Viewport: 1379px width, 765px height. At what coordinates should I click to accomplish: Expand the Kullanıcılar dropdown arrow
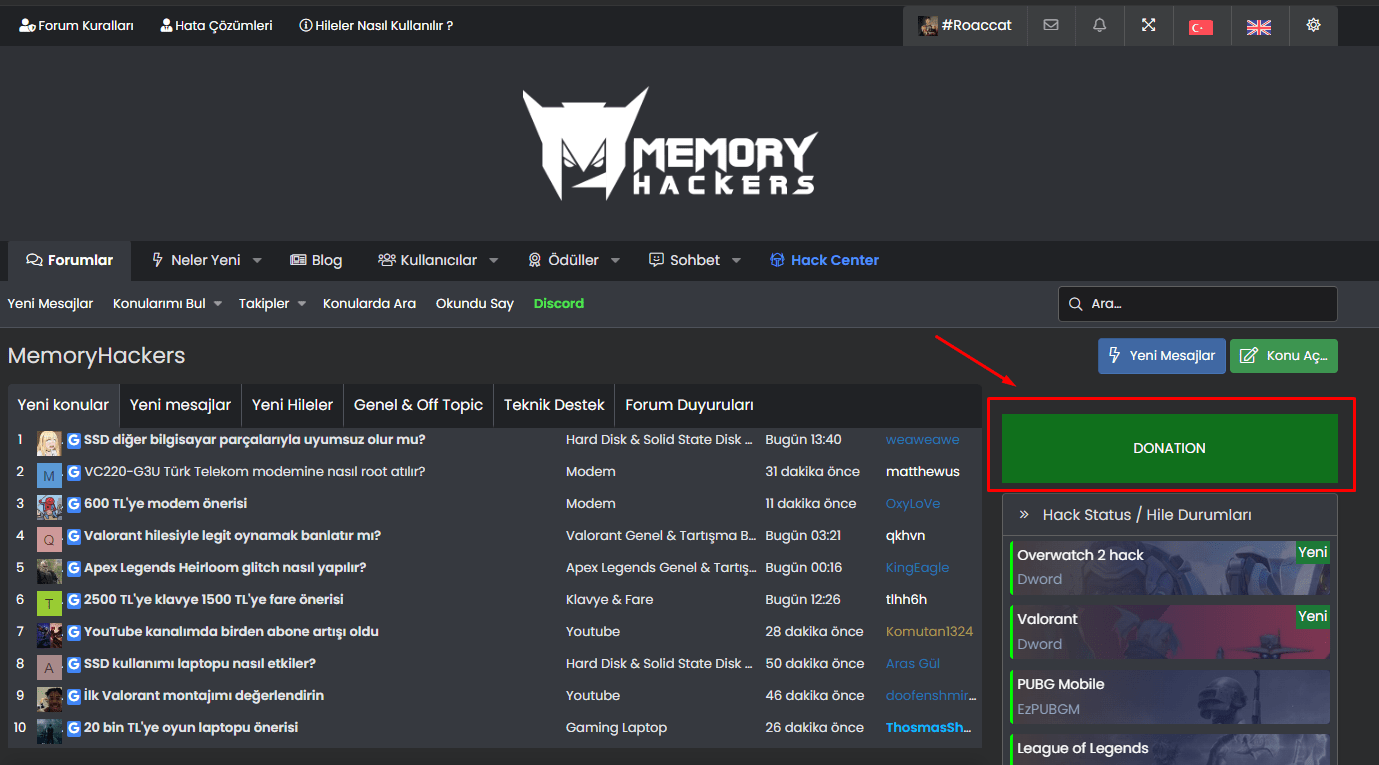pyautogui.click(x=493, y=261)
